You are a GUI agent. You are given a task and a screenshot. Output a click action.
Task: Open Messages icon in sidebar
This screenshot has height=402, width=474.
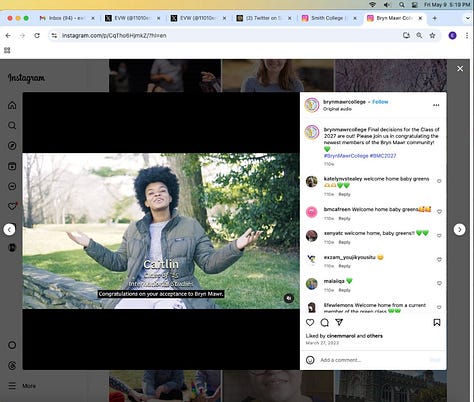[x=12, y=186]
